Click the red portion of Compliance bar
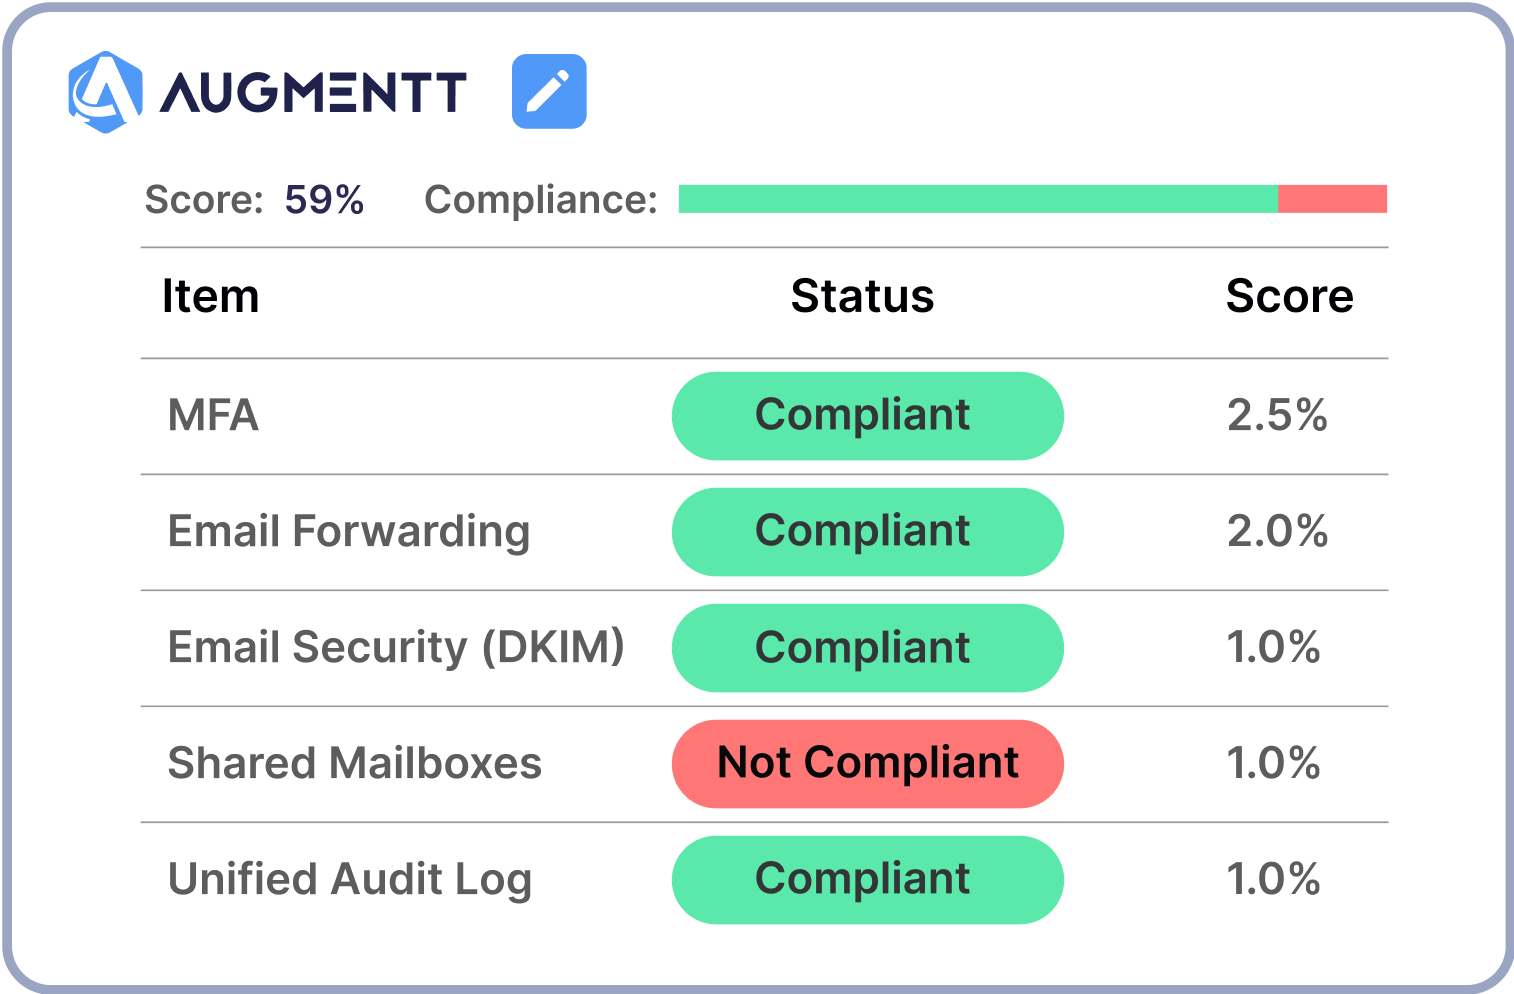Screen dimensions: 1514x994 (x=1332, y=199)
